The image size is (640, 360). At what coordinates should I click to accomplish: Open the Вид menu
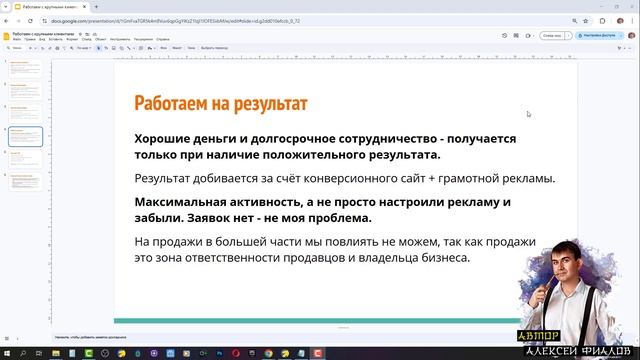[42, 39]
